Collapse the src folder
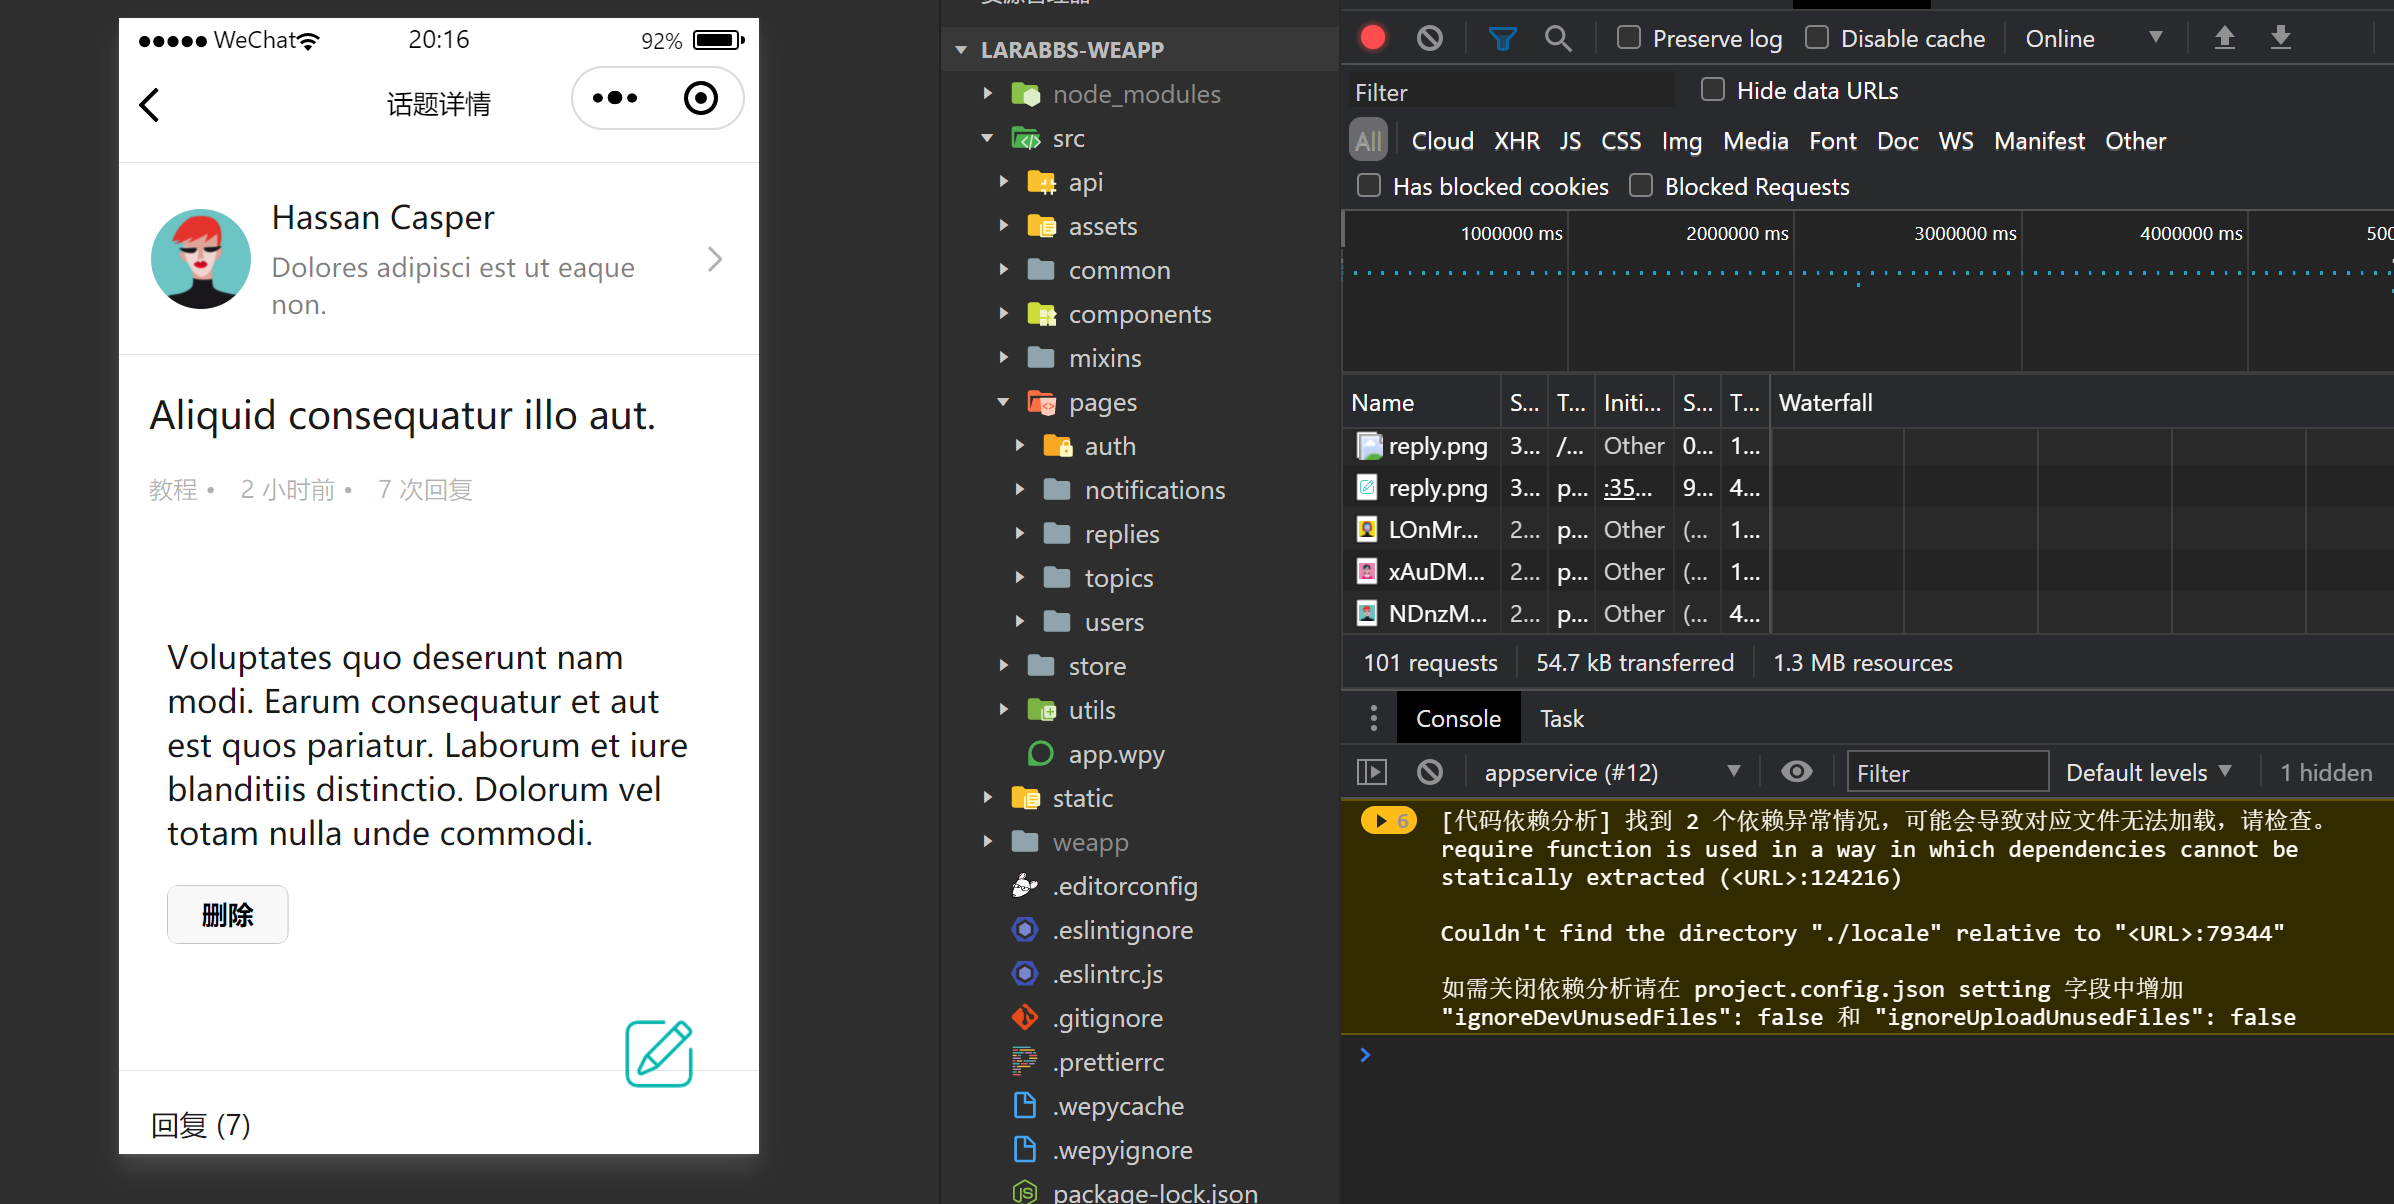The width and height of the screenshot is (2394, 1204). pyautogui.click(x=987, y=138)
